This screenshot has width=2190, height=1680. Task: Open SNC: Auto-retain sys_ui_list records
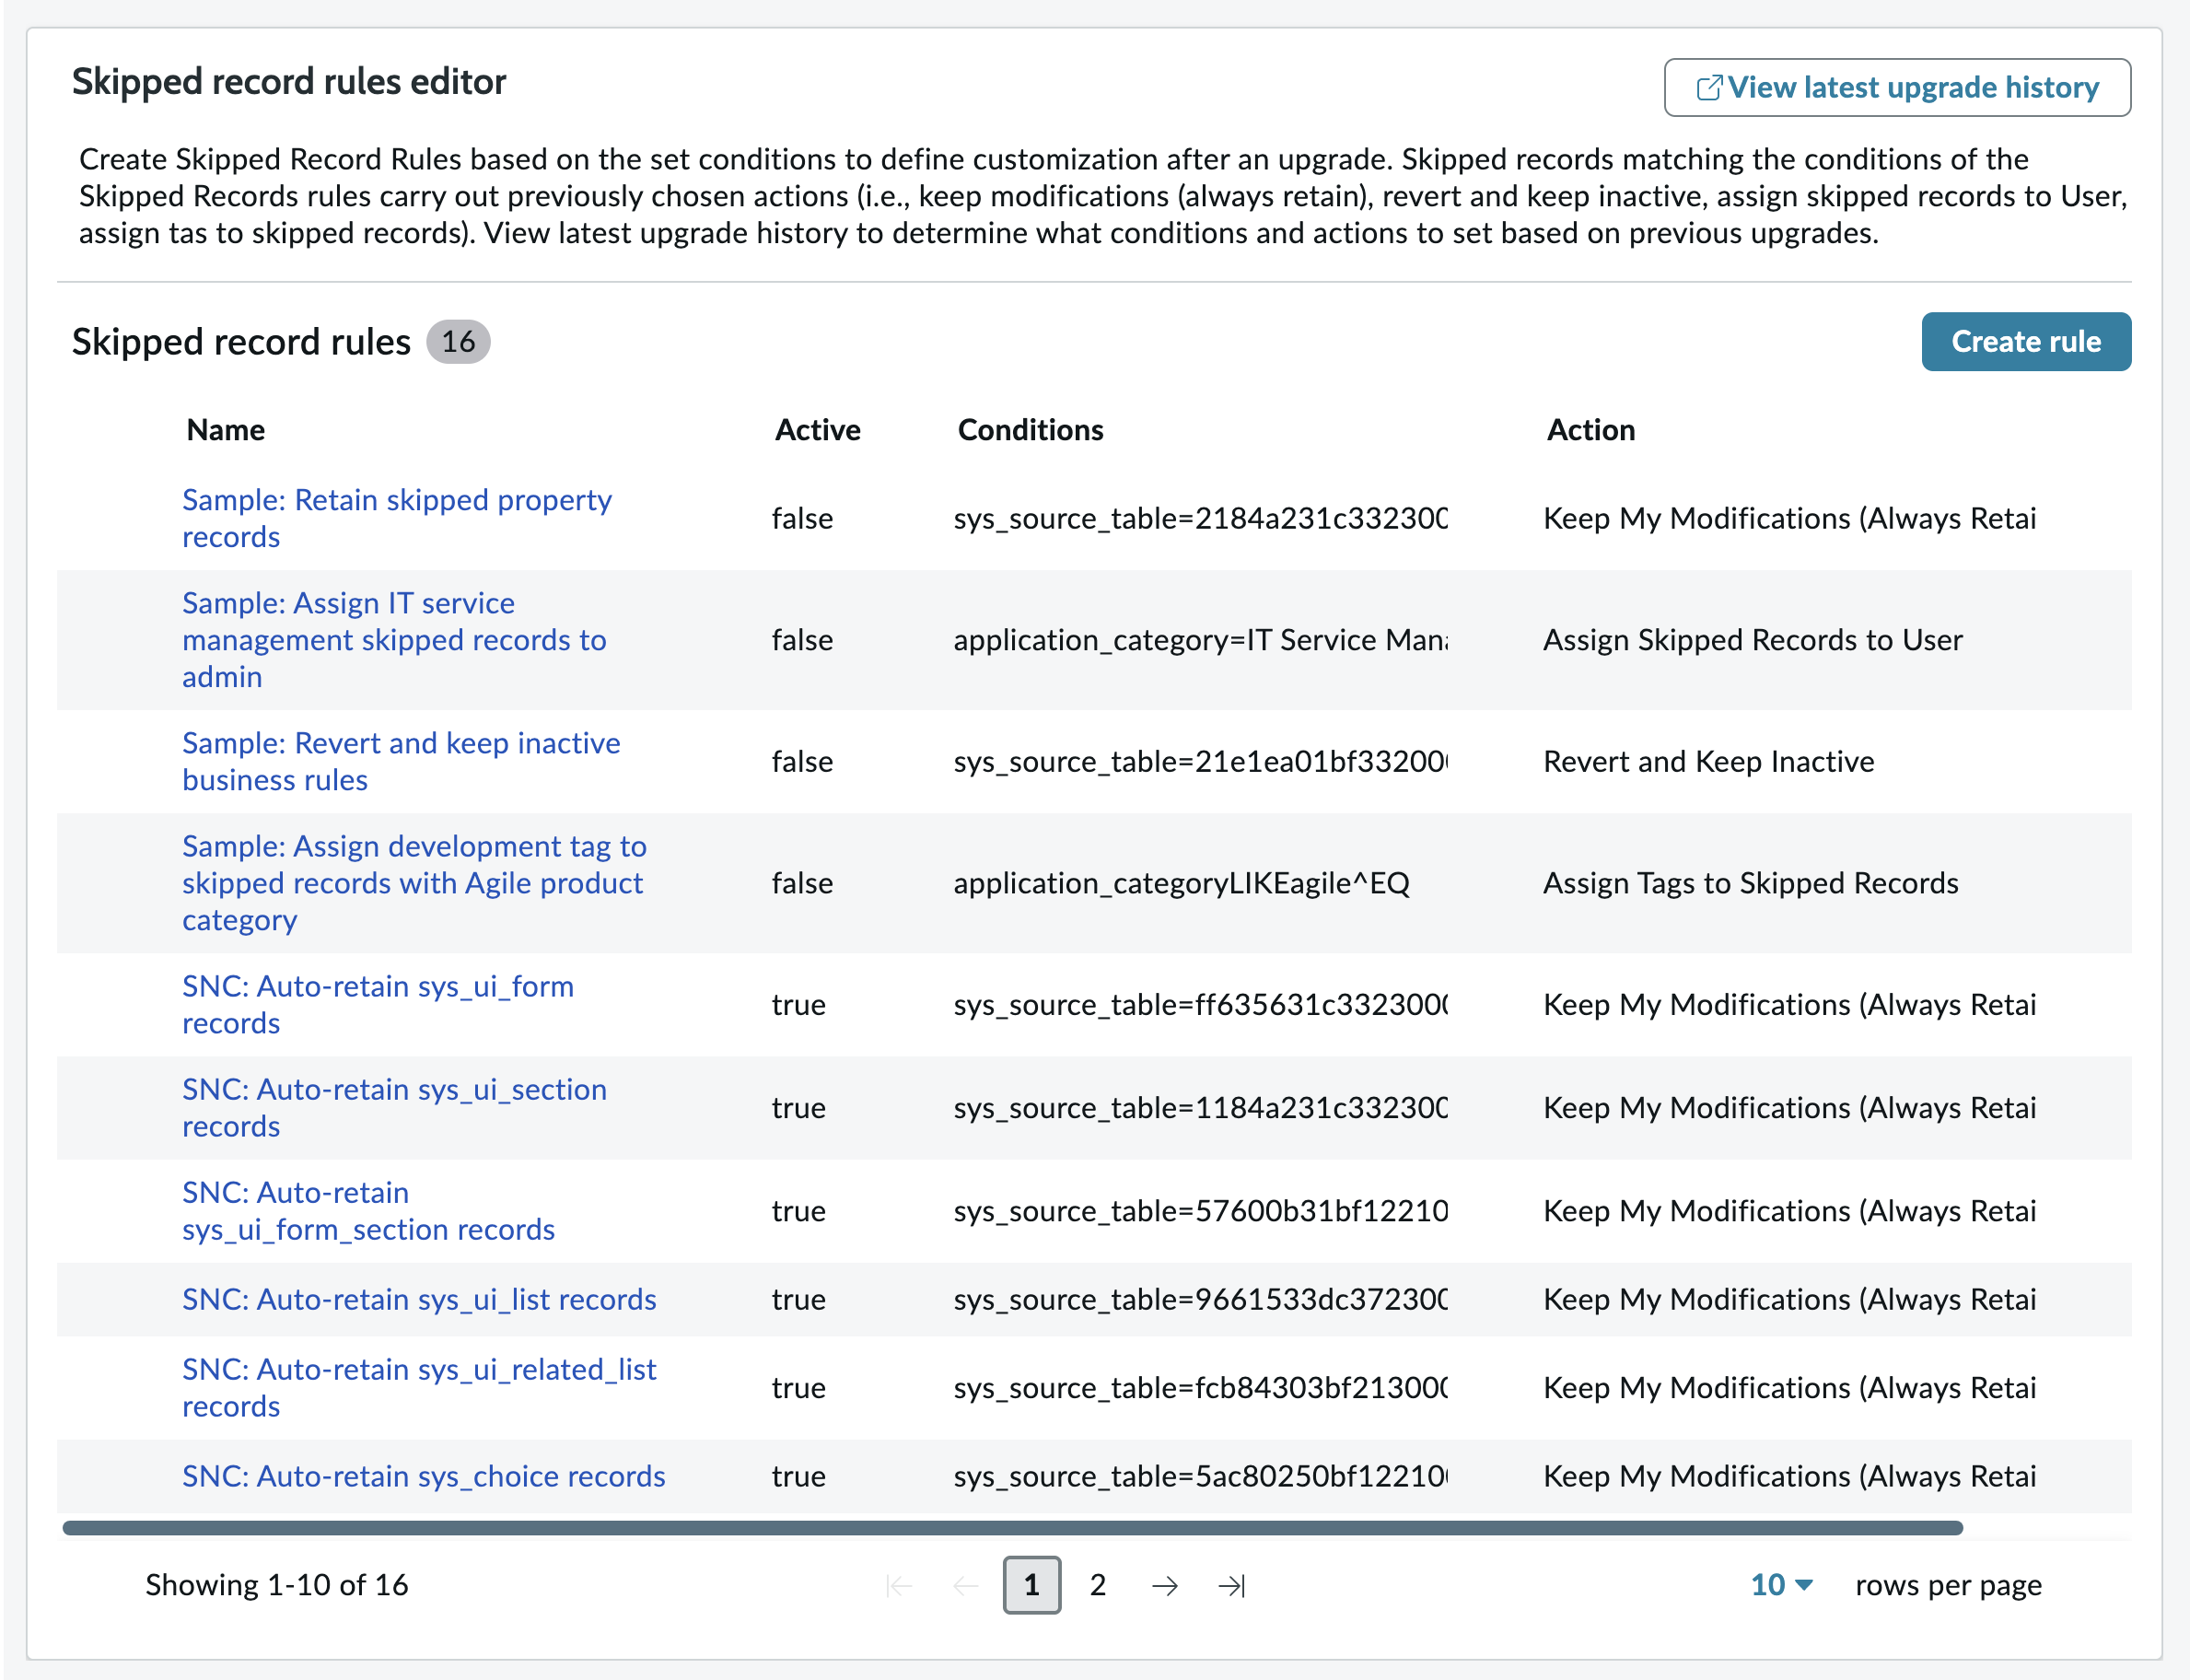click(419, 1299)
